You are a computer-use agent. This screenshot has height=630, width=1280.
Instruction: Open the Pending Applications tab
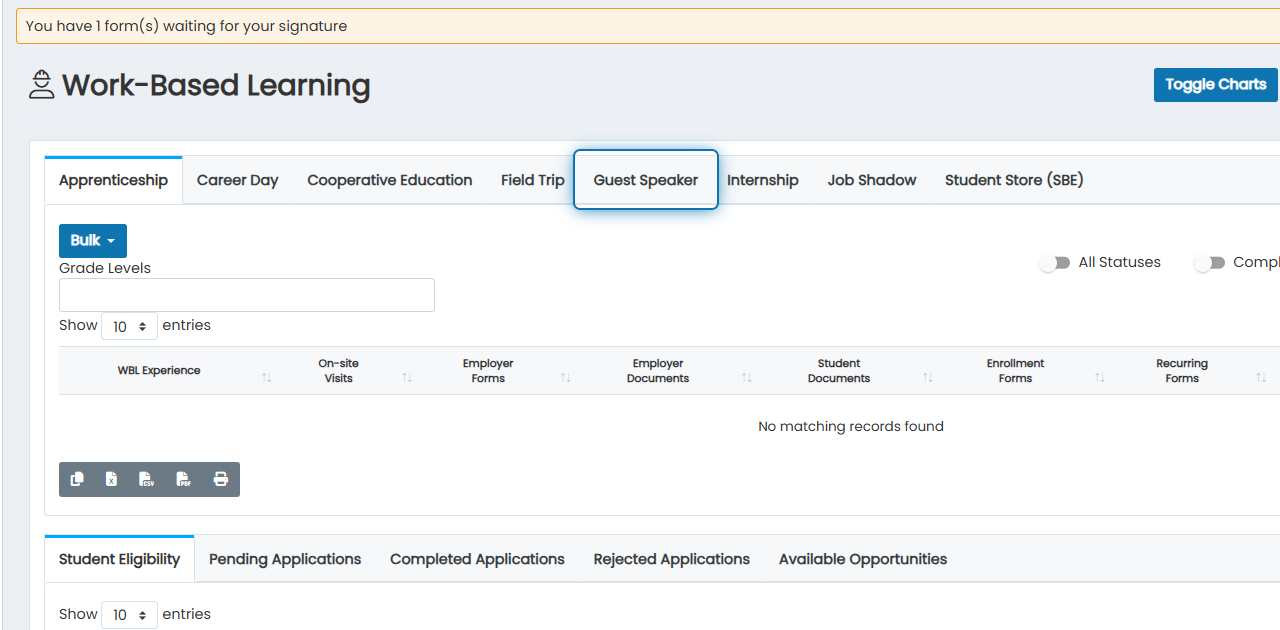(x=285, y=559)
